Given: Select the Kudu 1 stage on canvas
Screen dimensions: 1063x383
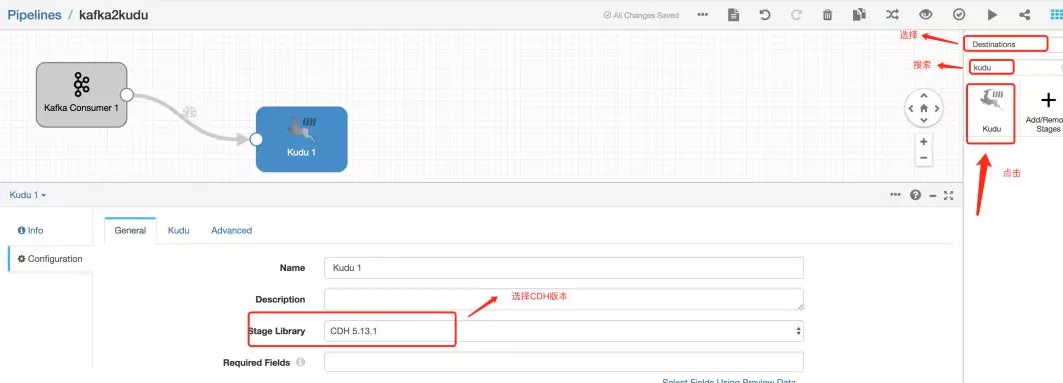Looking at the screenshot, I should click(x=302, y=139).
